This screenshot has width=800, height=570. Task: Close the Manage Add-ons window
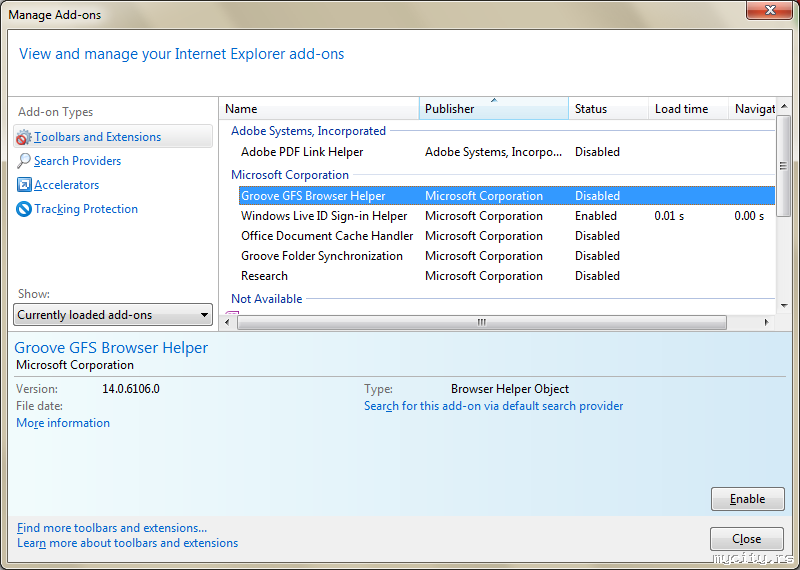pos(768,13)
